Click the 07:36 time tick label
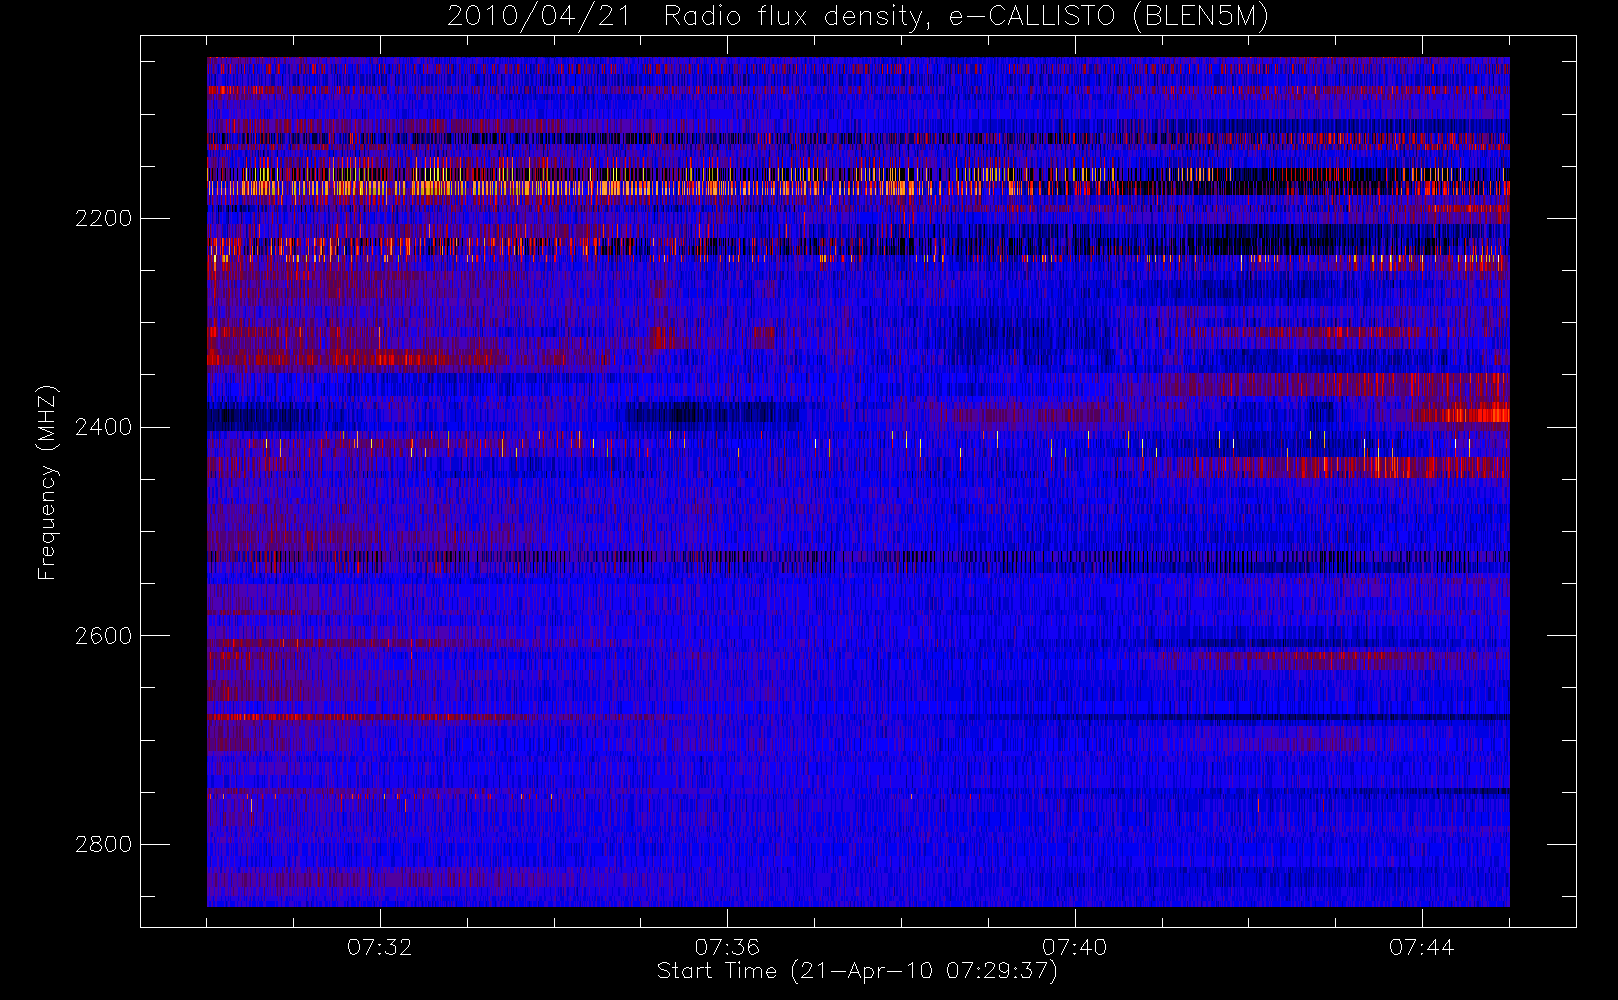 (727, 947)
